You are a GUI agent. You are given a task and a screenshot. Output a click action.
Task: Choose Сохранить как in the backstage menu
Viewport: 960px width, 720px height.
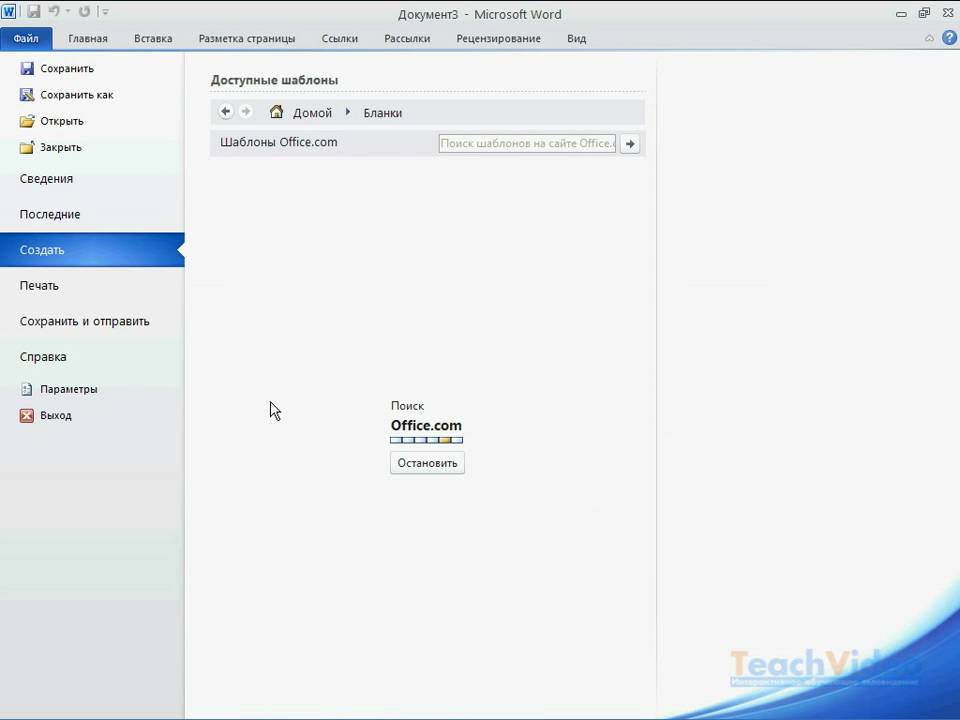pos(67,95)
